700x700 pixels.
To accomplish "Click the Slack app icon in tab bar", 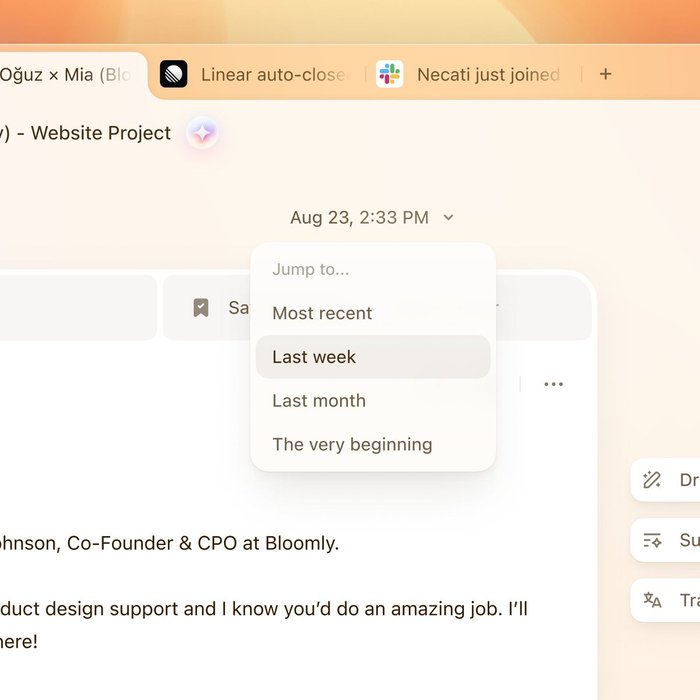I will tap(389, 74).
